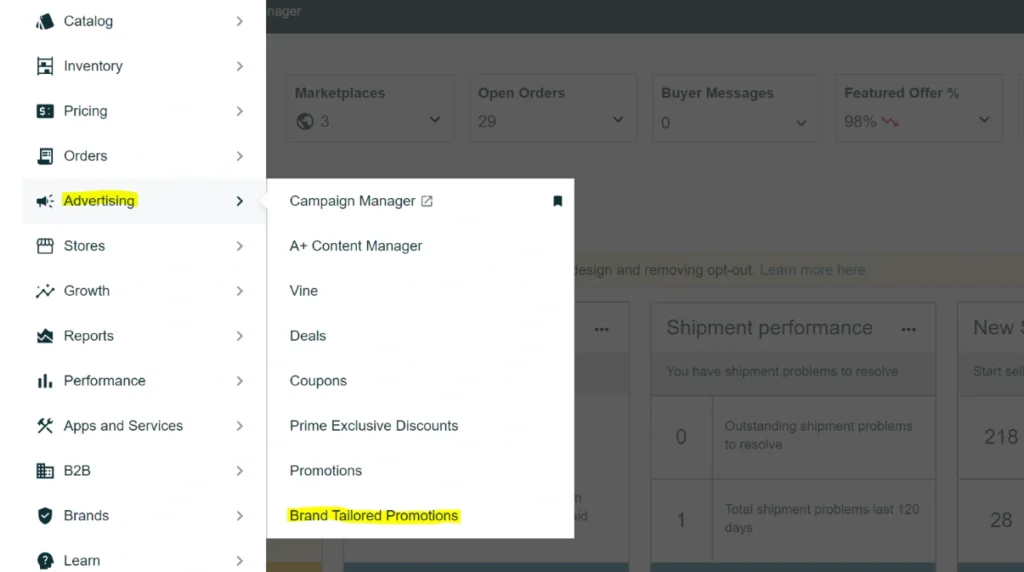
Task: Follow the 'Learn more here' link
Action: (x=812, y=270)
